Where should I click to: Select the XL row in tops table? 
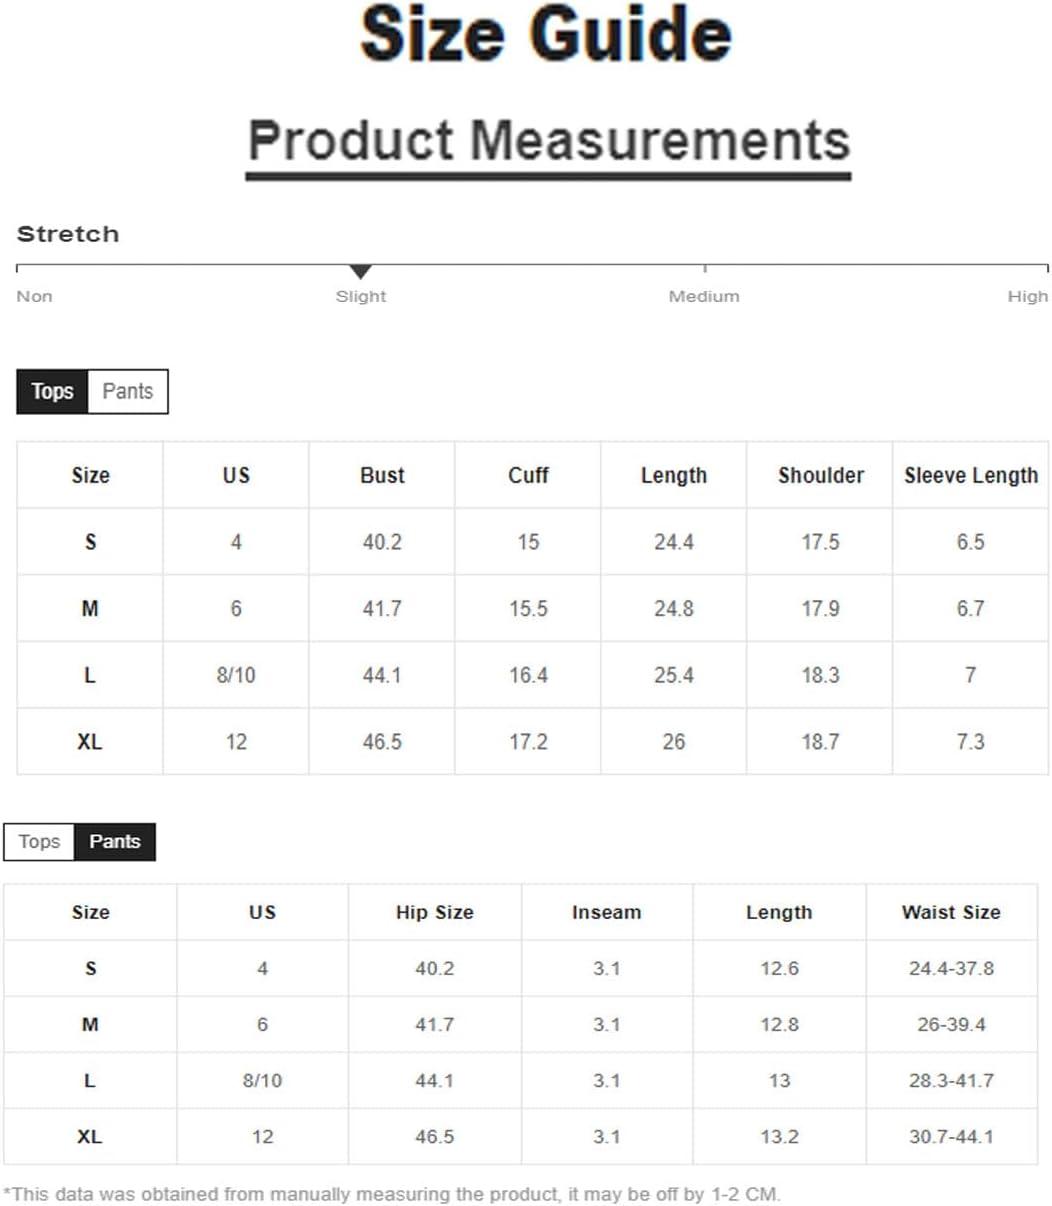(x=532, y=741)
